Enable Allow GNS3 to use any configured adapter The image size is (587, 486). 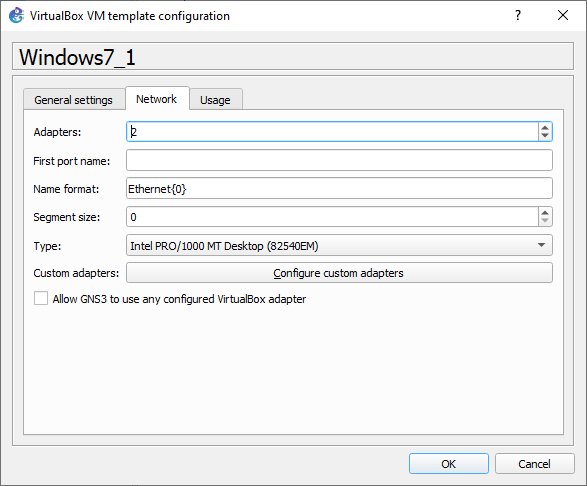(41, 299)
